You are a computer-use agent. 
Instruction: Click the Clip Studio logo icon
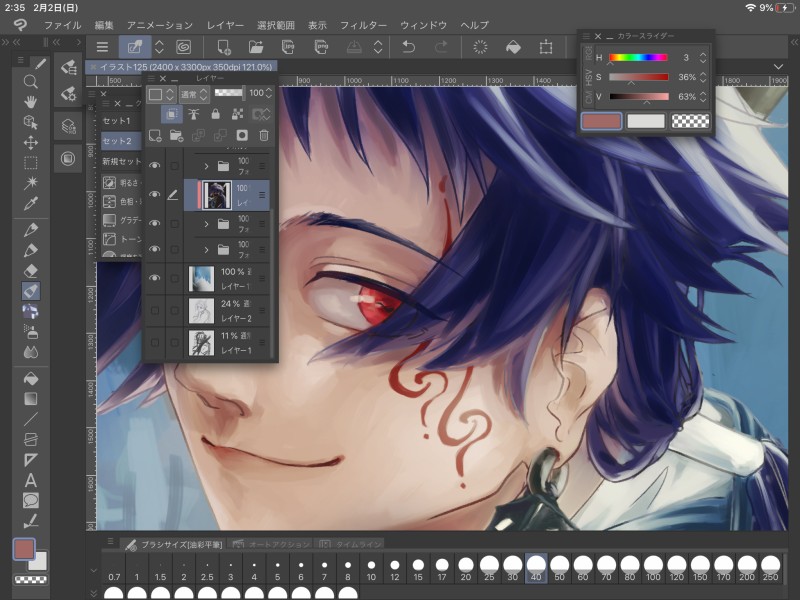20,24
